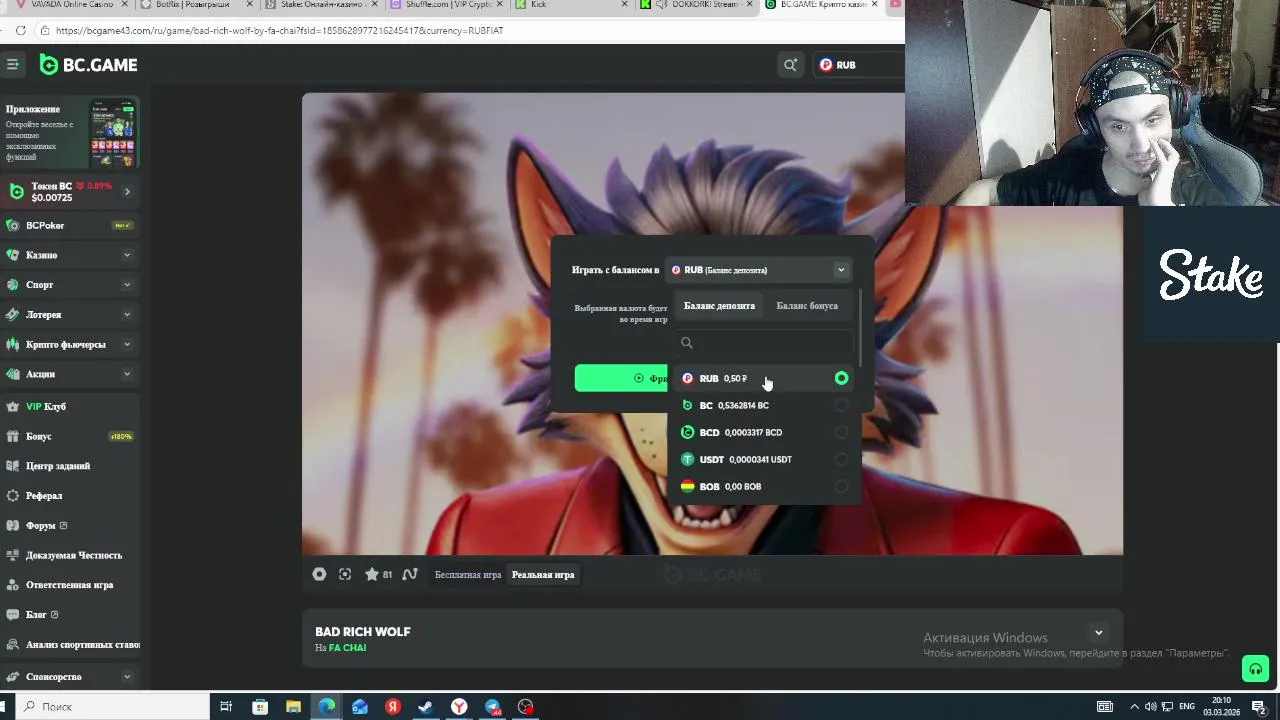
Task: Click the Бонус gift icon
Action: tap(13, 436)
